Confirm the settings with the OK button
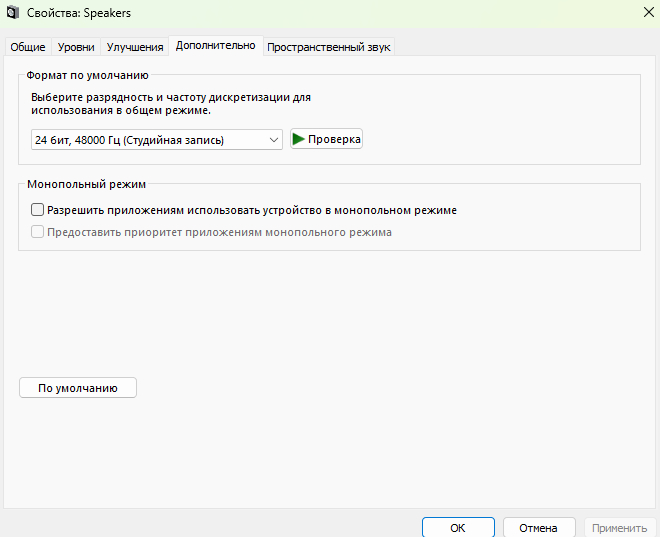Screen dimensions: 660x537 (x=458, y=527)
